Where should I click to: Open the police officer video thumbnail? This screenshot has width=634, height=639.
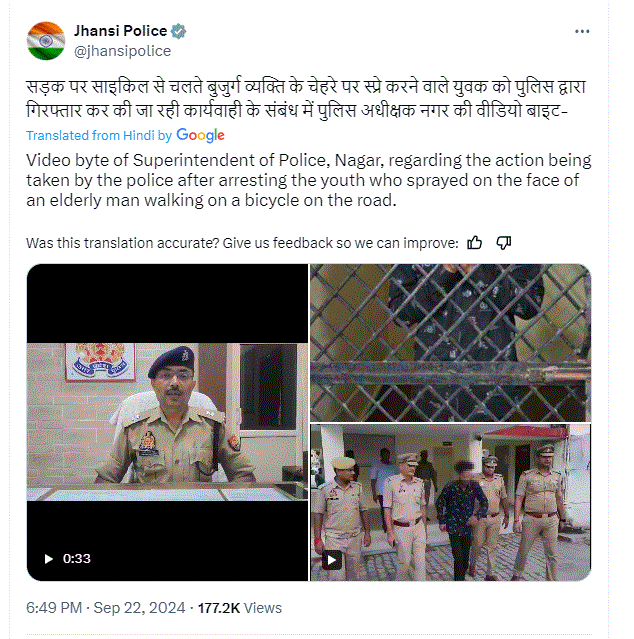(x=167, y=422)
